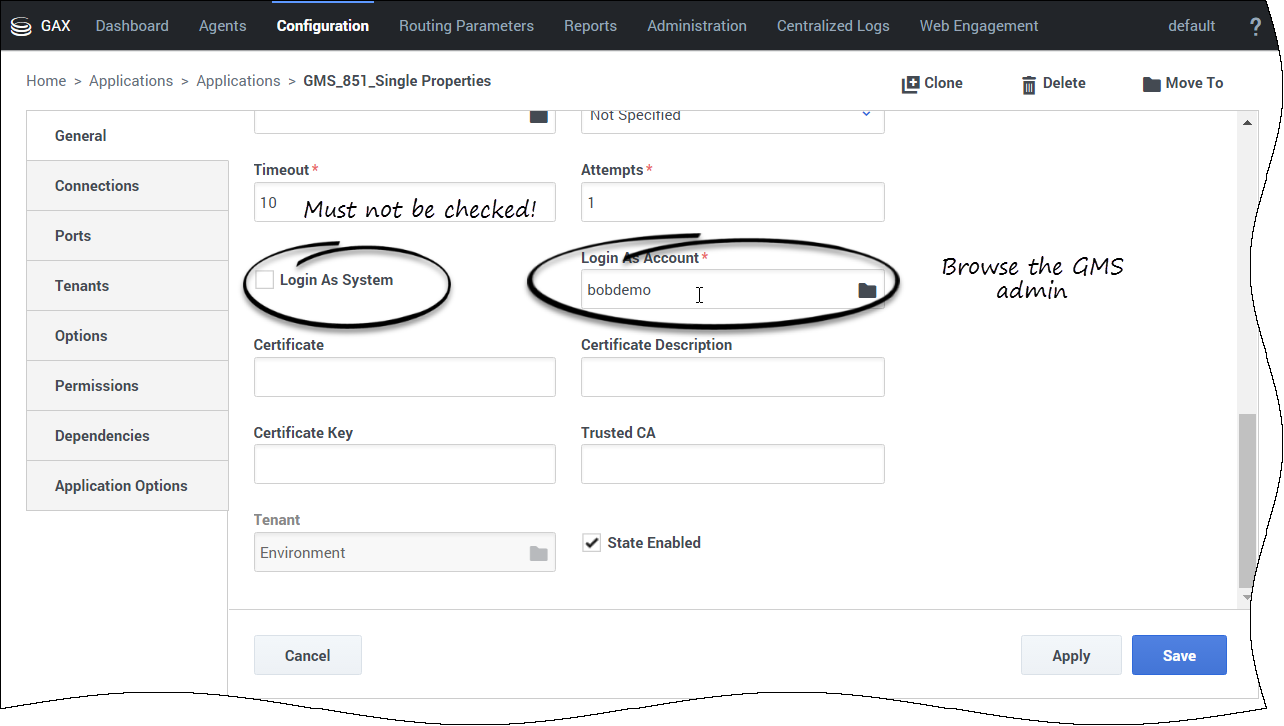Open the Dashboard menu

pyautogui.click(x=132, y=26)
